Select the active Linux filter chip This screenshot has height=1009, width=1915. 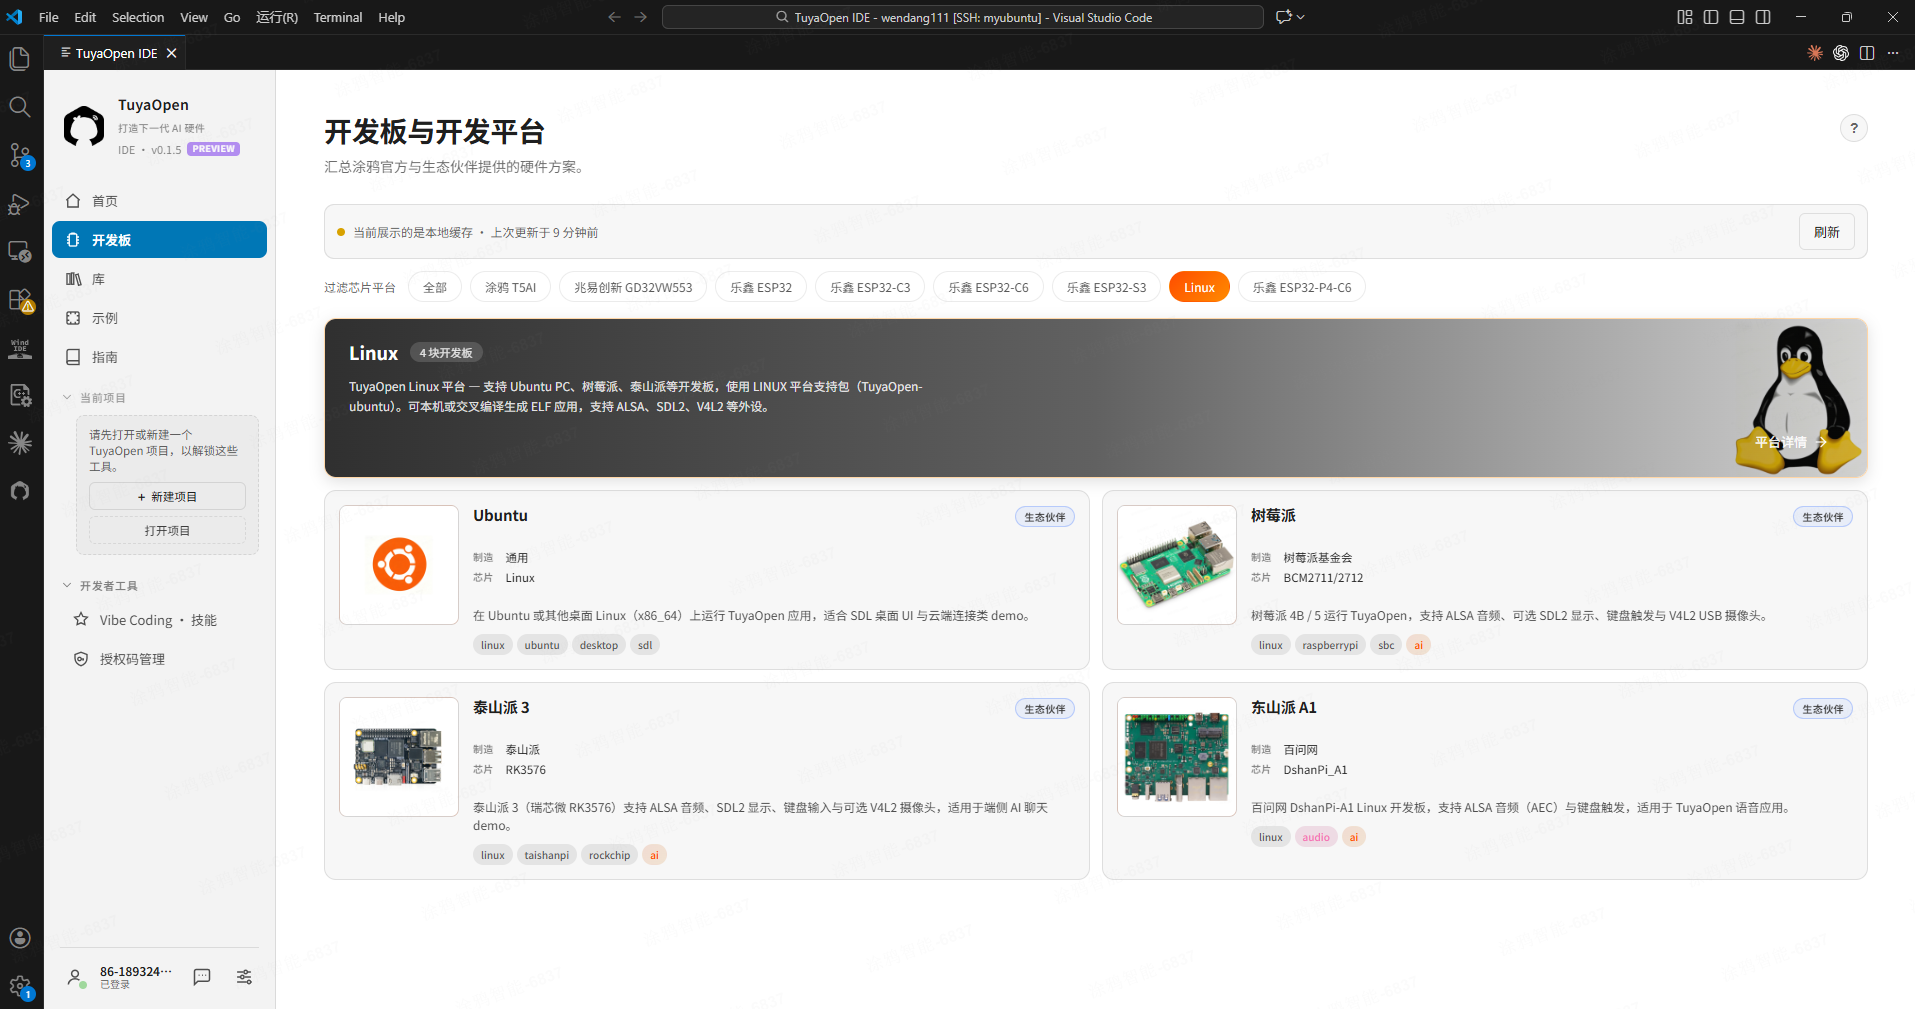pos(1199,288)
